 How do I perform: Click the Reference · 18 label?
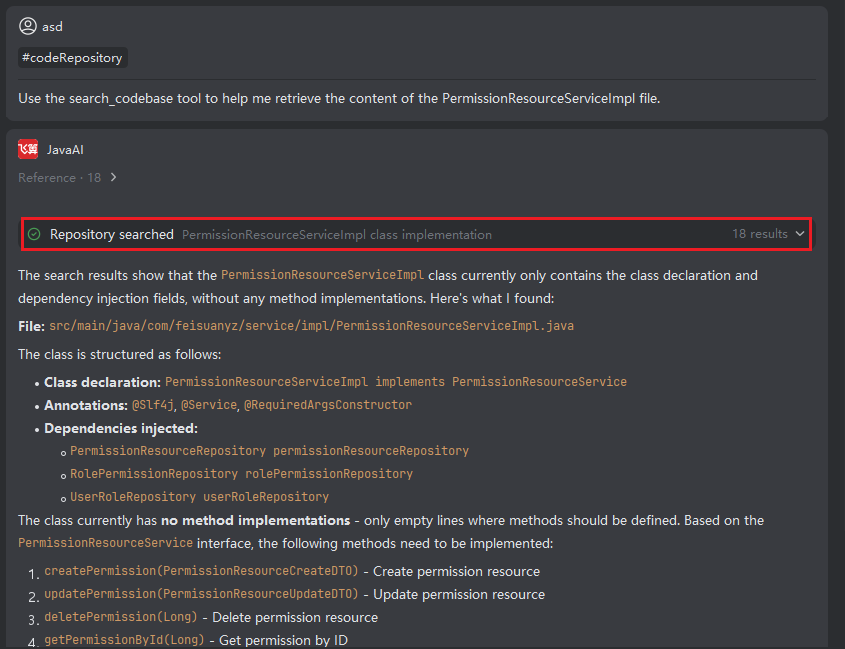click(59, 178)
